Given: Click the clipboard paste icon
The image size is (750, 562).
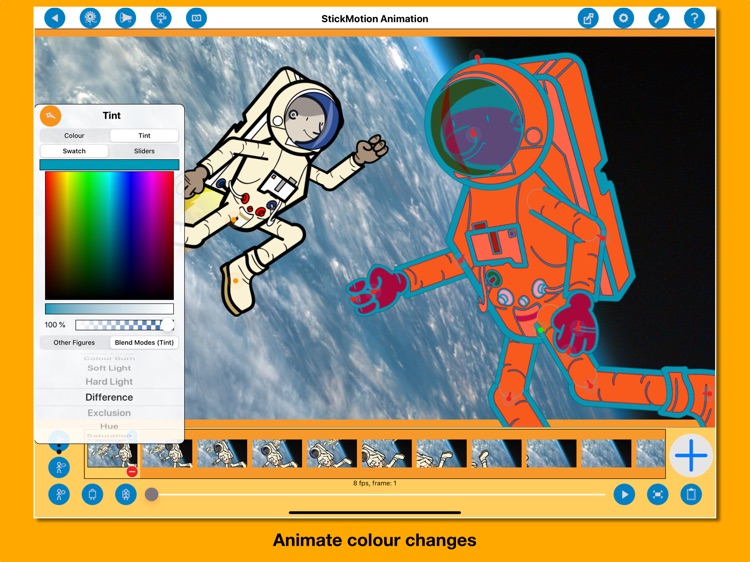Looking at the screenshot, I should tap(691, 494).
